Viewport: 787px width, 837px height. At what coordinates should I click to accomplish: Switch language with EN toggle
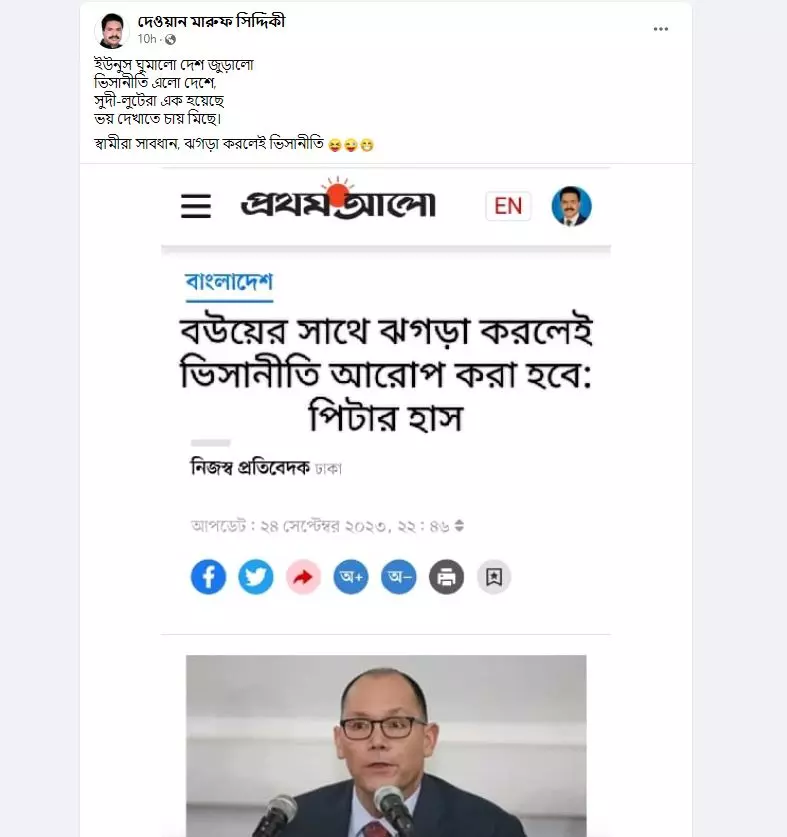[x=508, y=206]
